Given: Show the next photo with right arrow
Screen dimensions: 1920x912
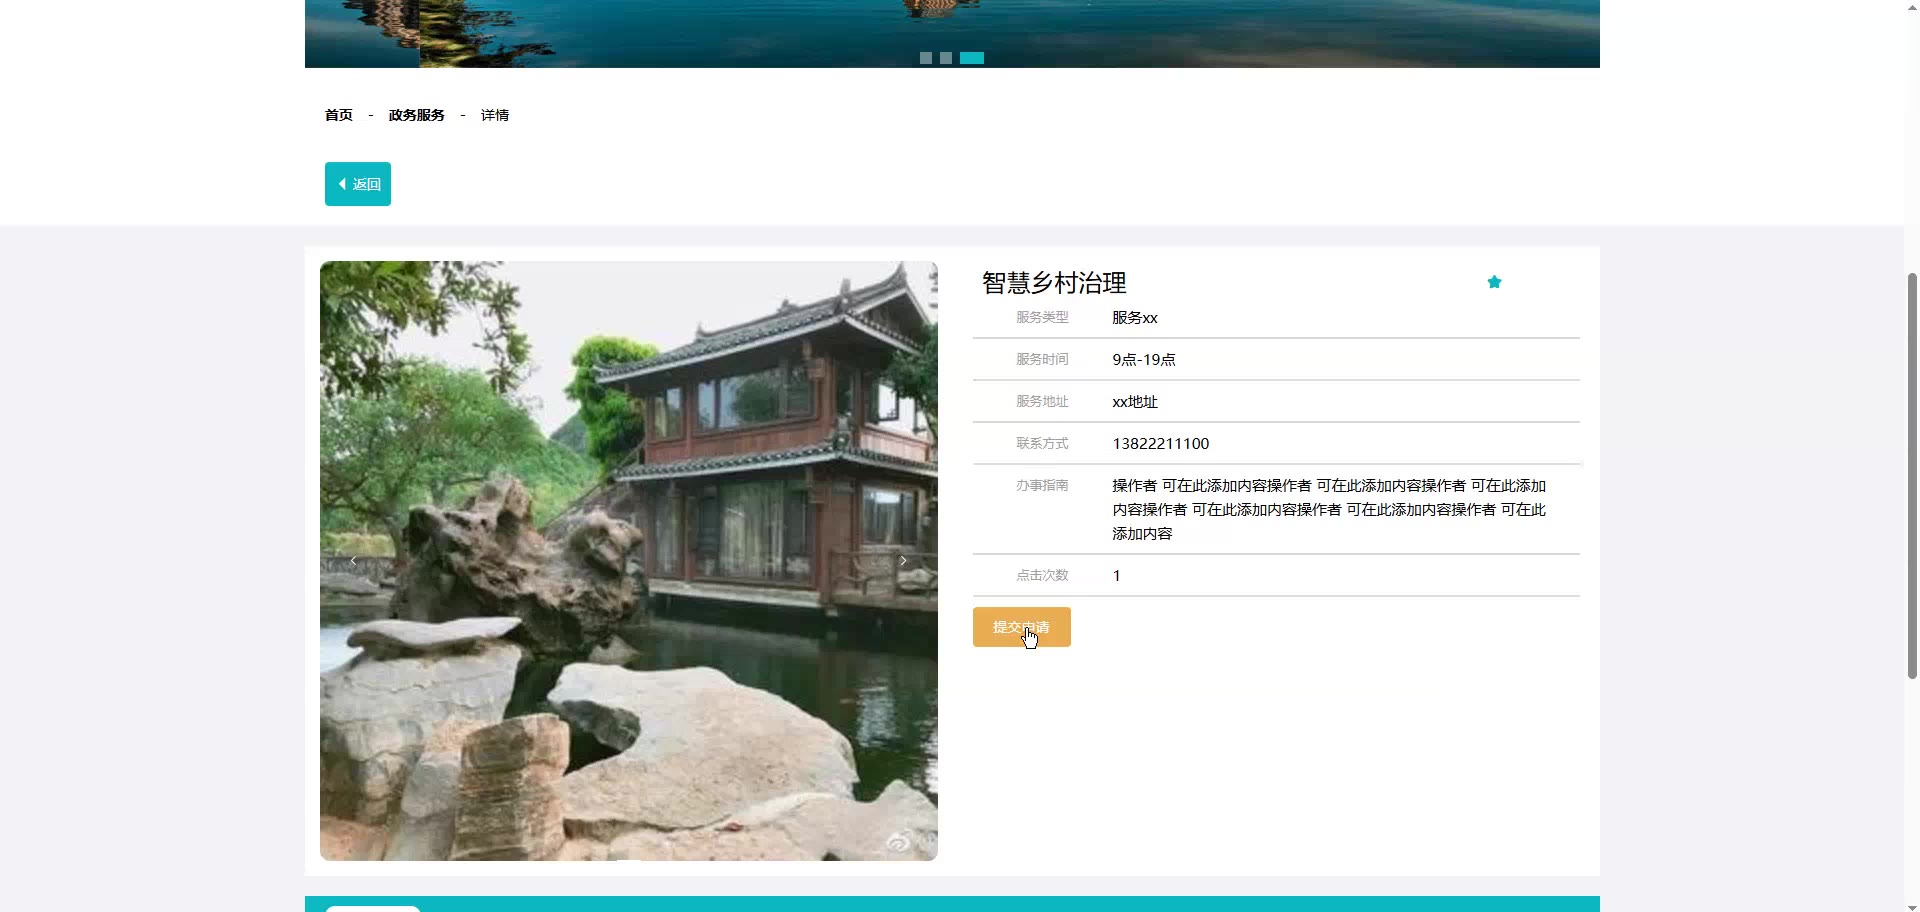Looking at the screenshot, I should tap(903, 561).
